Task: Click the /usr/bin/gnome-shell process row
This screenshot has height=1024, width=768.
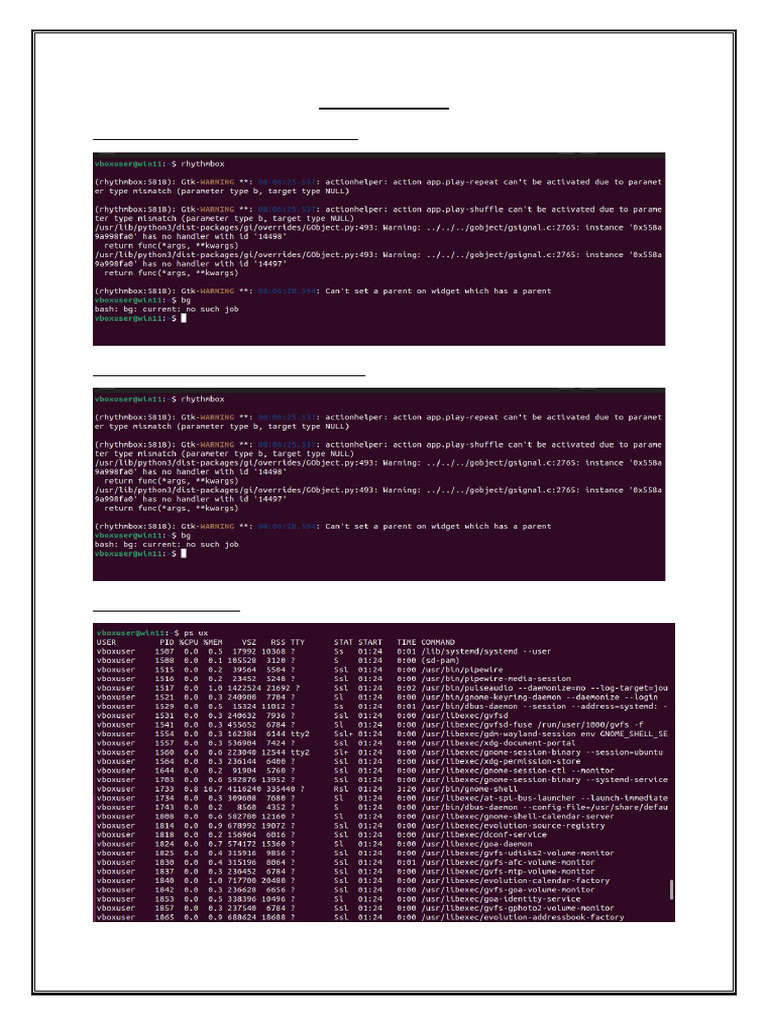Action: 385,788
